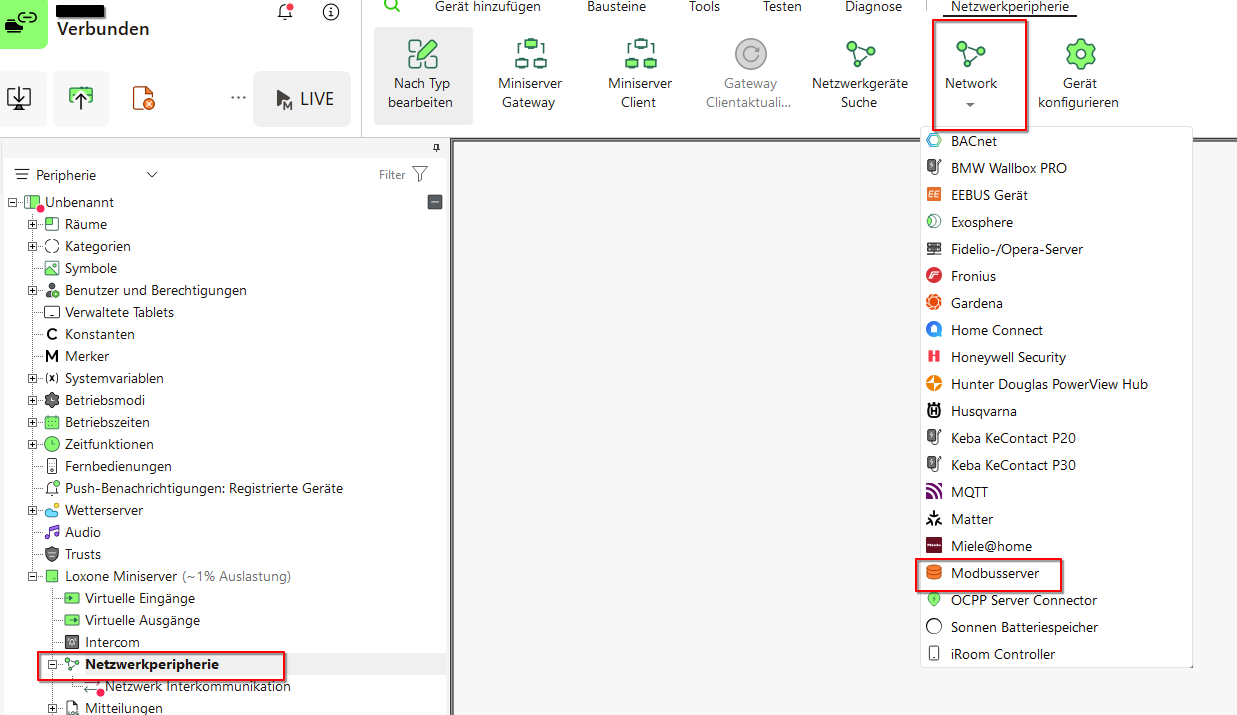Click the notification bell icon
Screen dimensions: 1237x715
285,12
